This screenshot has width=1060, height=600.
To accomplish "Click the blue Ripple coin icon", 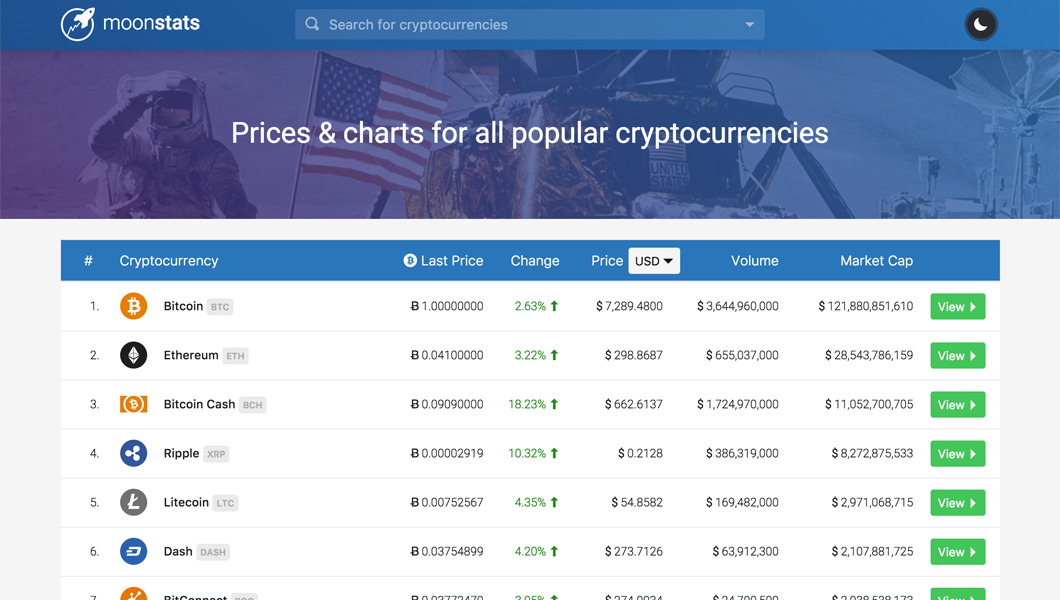I will tap(133, 453).
